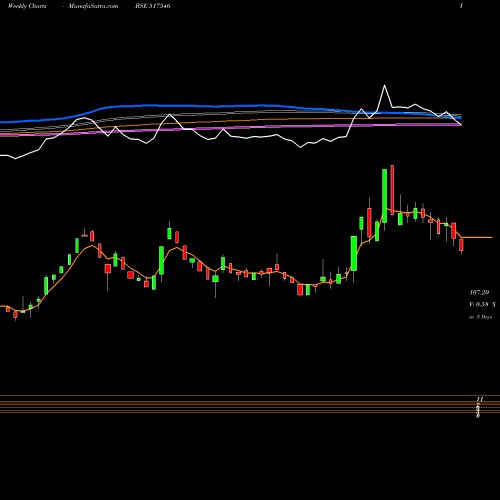Click the last red candlestick on the right
Image resolution: width=500 pixels, height=500 pixels.
(461, 246)
